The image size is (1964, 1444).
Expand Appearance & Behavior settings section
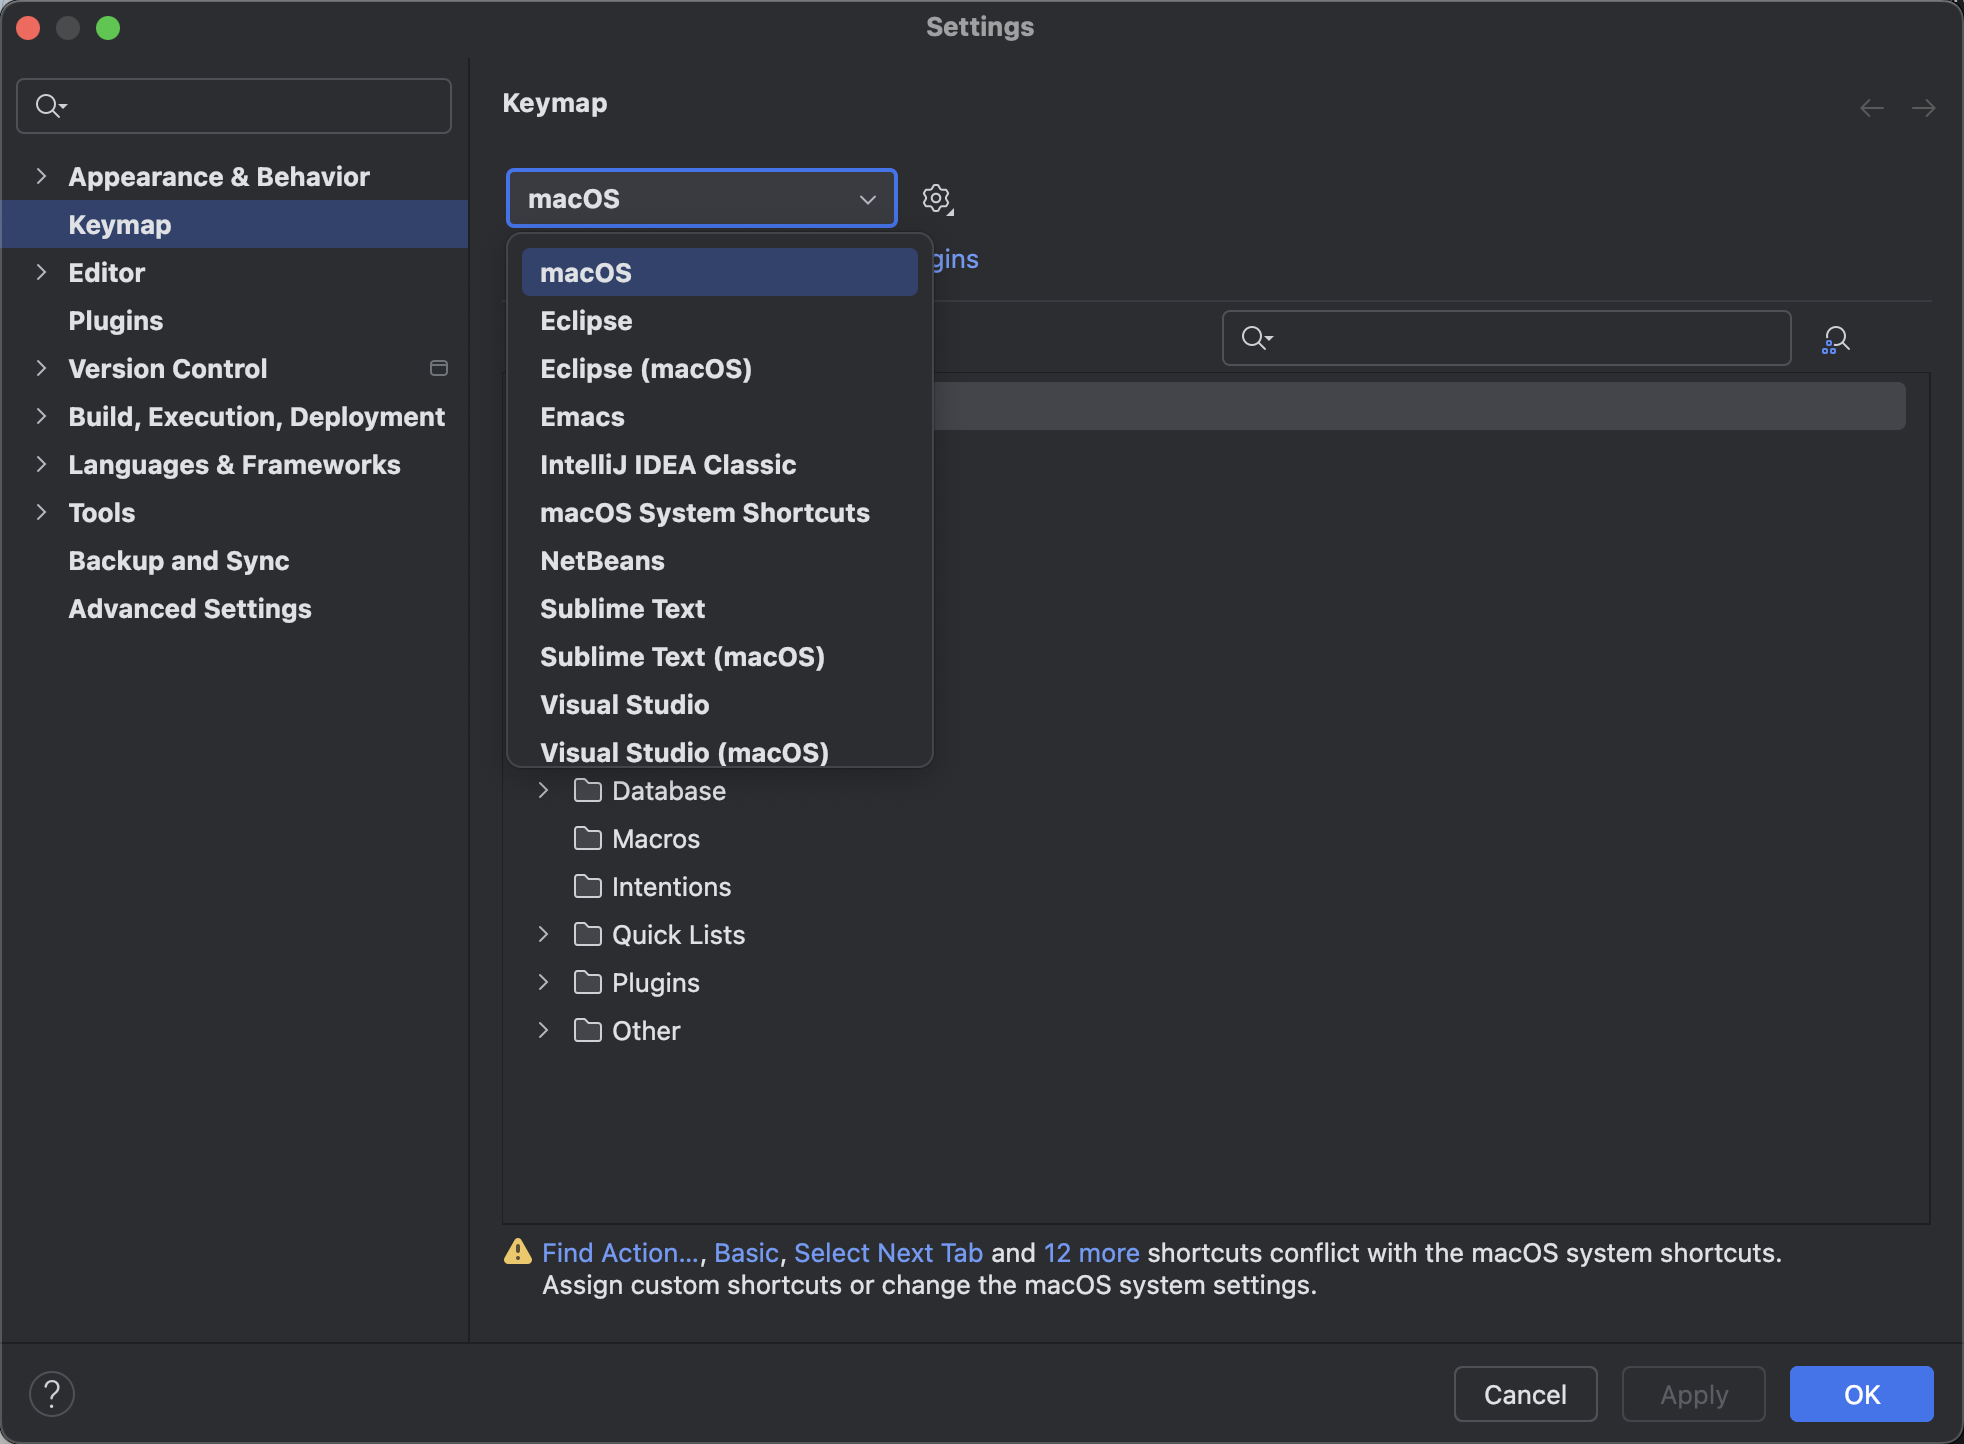(41, 177)
